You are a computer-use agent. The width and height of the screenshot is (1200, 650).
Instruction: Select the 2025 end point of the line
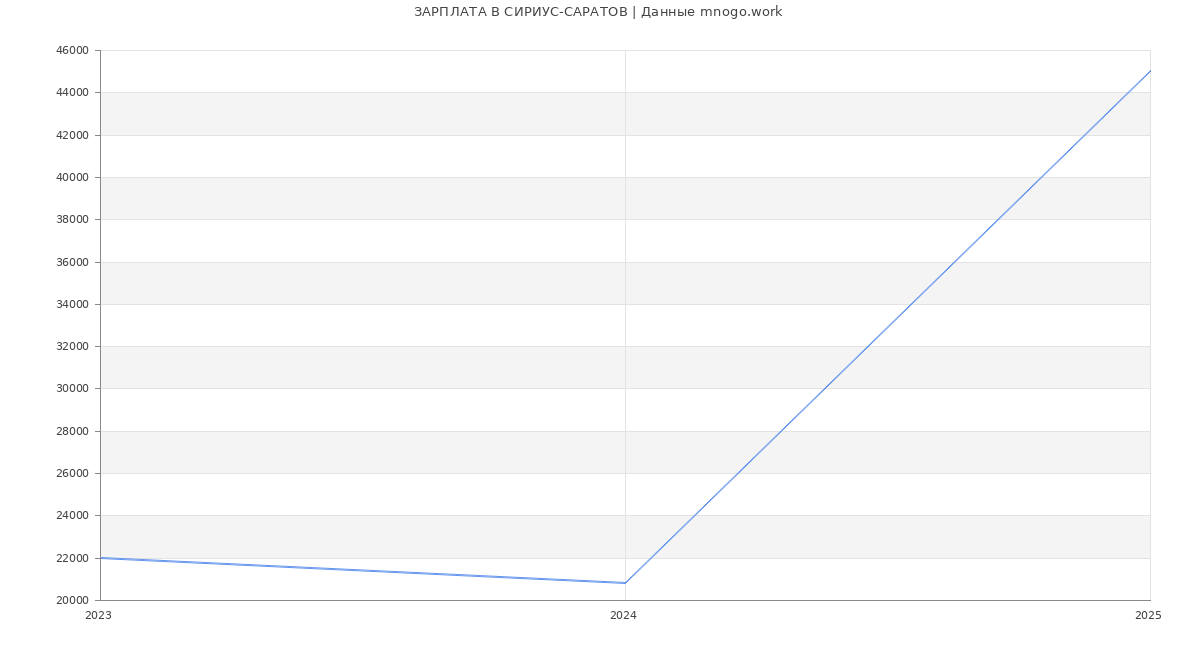[1149, 71]
